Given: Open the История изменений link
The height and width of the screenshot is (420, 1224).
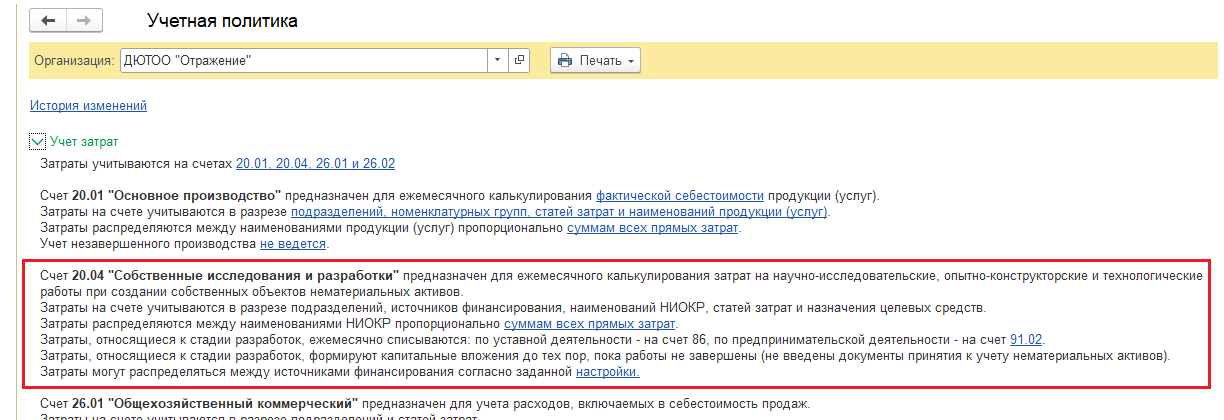Looking at the screenshot, I should click(88, 106).
